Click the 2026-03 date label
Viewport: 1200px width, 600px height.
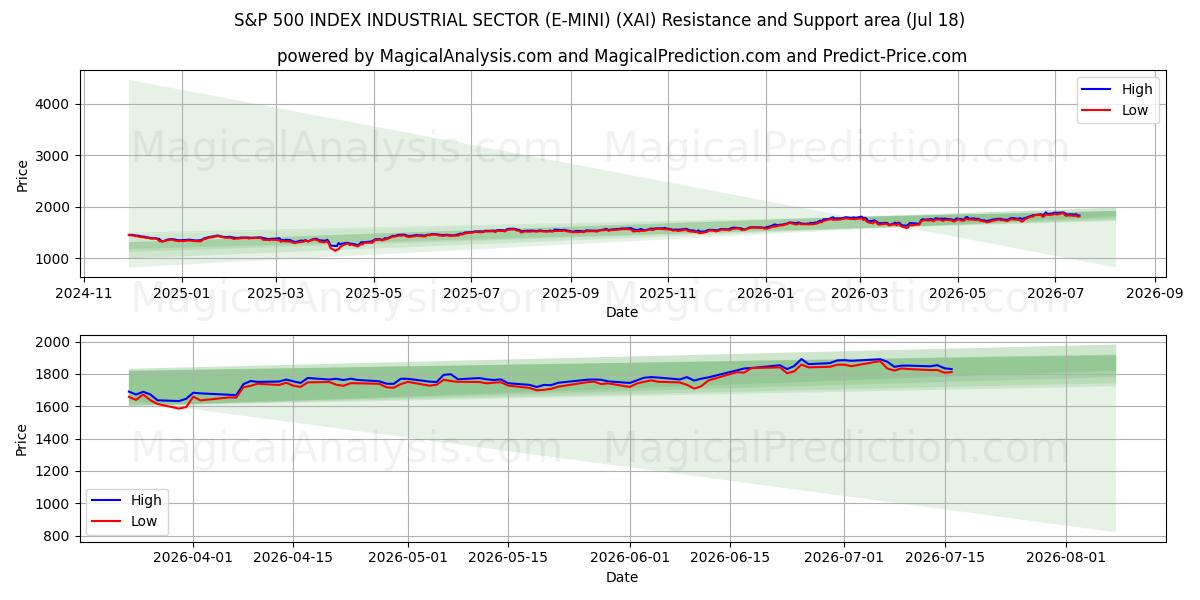(x=862, y=295)
